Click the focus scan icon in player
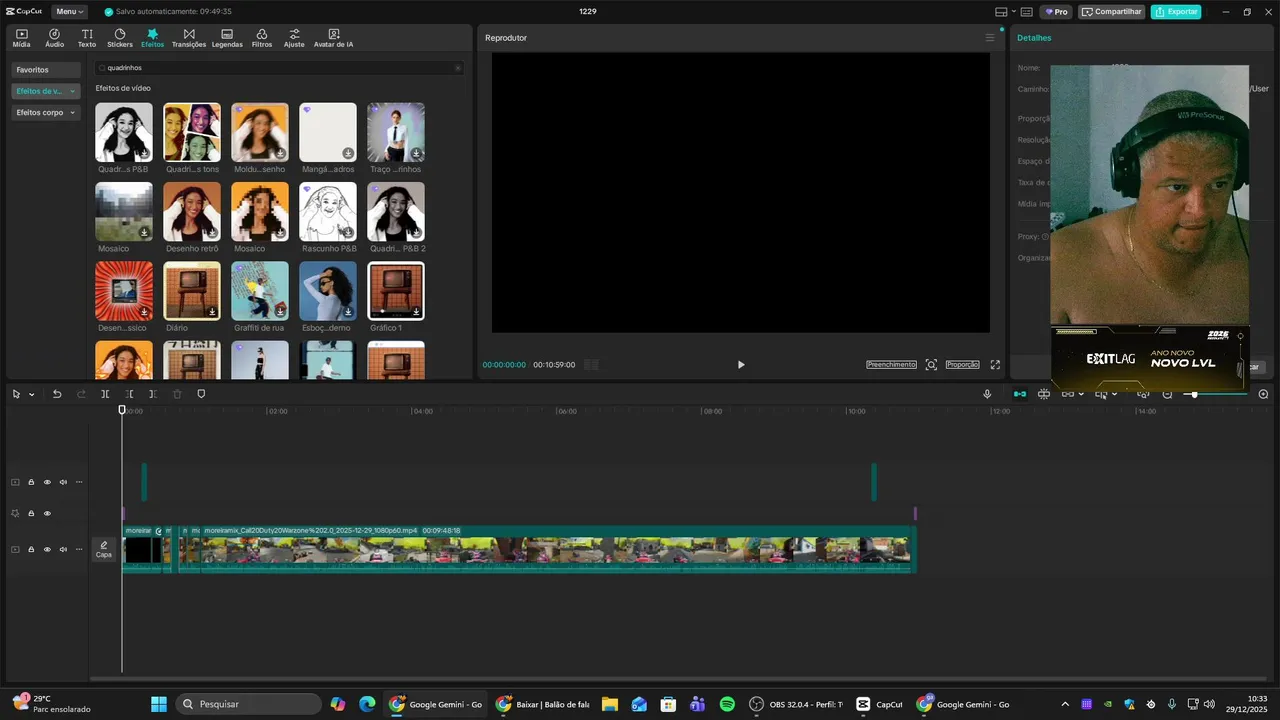 pyautogui.click(x=931, y=365)
